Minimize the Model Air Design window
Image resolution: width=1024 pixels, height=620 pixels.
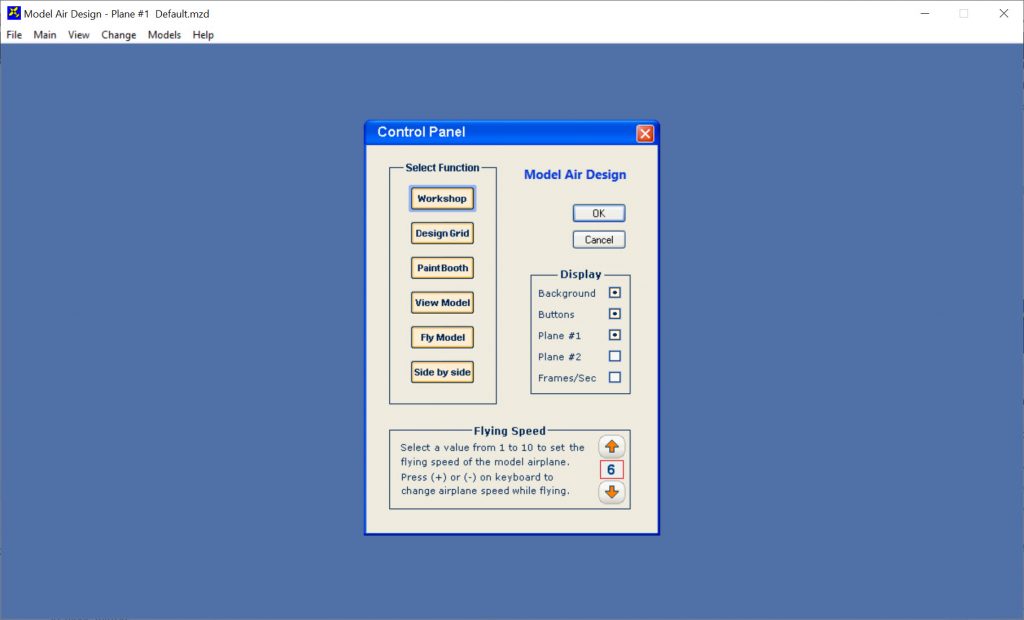[x=925, y=13]
